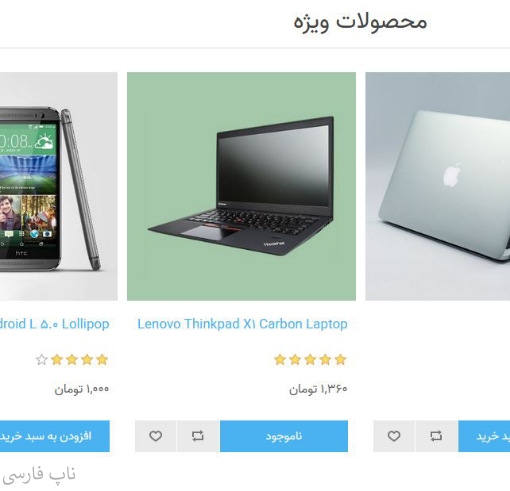510x491 pixels.
Task: Click the rightmost gold star of HTC rating
Action: pyautogui.click(x=102, y=360)
